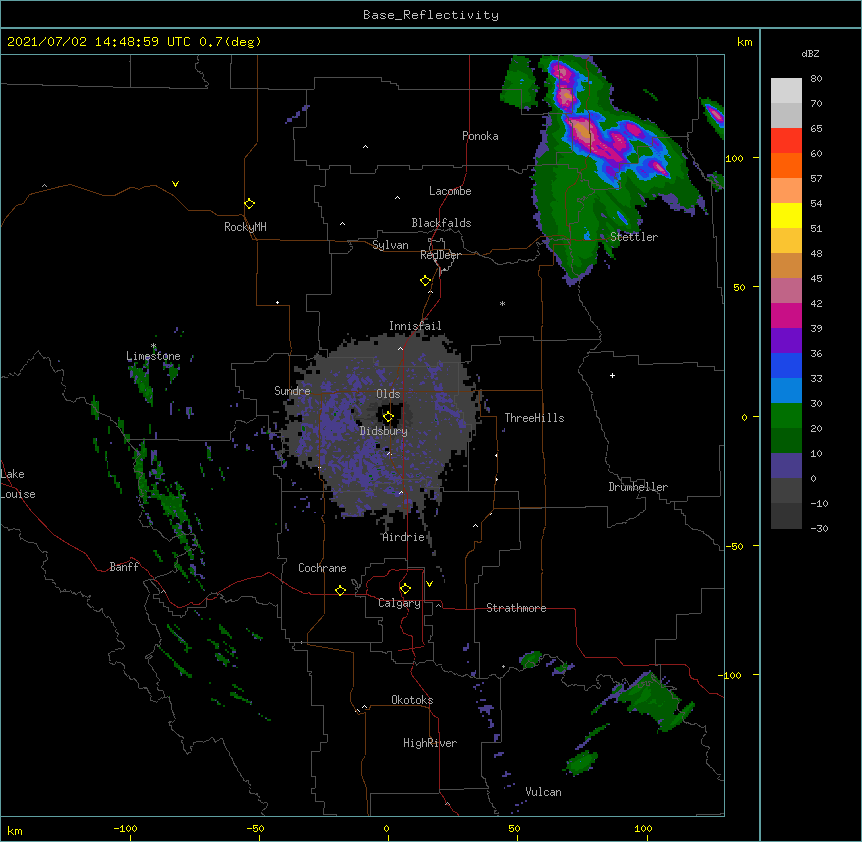
Task: Select the Sylvan label on the map
Action: (x=390, y=245)
